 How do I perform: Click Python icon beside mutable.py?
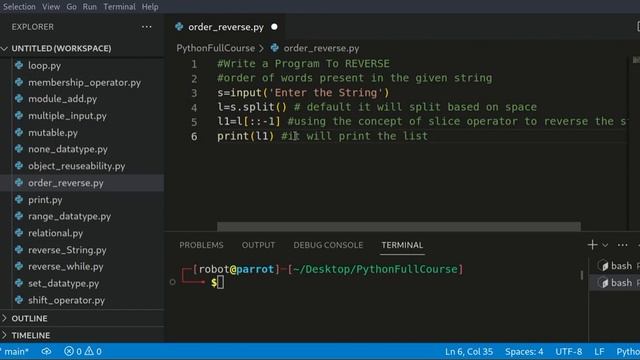(19, 132)
